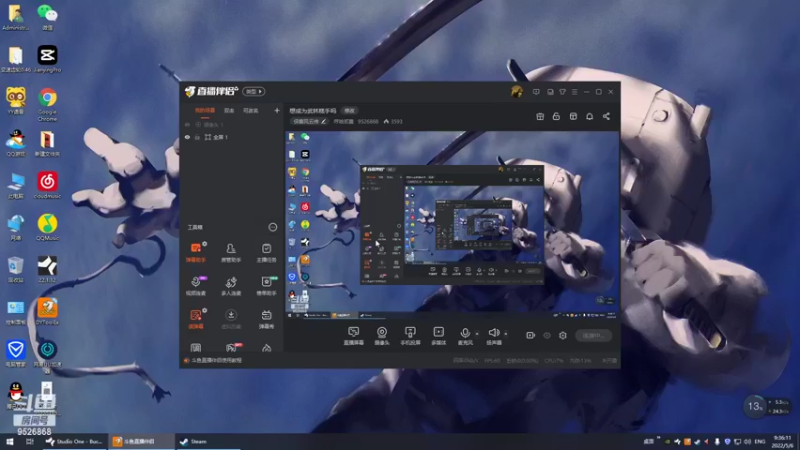The image size is (800, 450).
Task: Open 主播任务 tool
Action: pos(266,253)
